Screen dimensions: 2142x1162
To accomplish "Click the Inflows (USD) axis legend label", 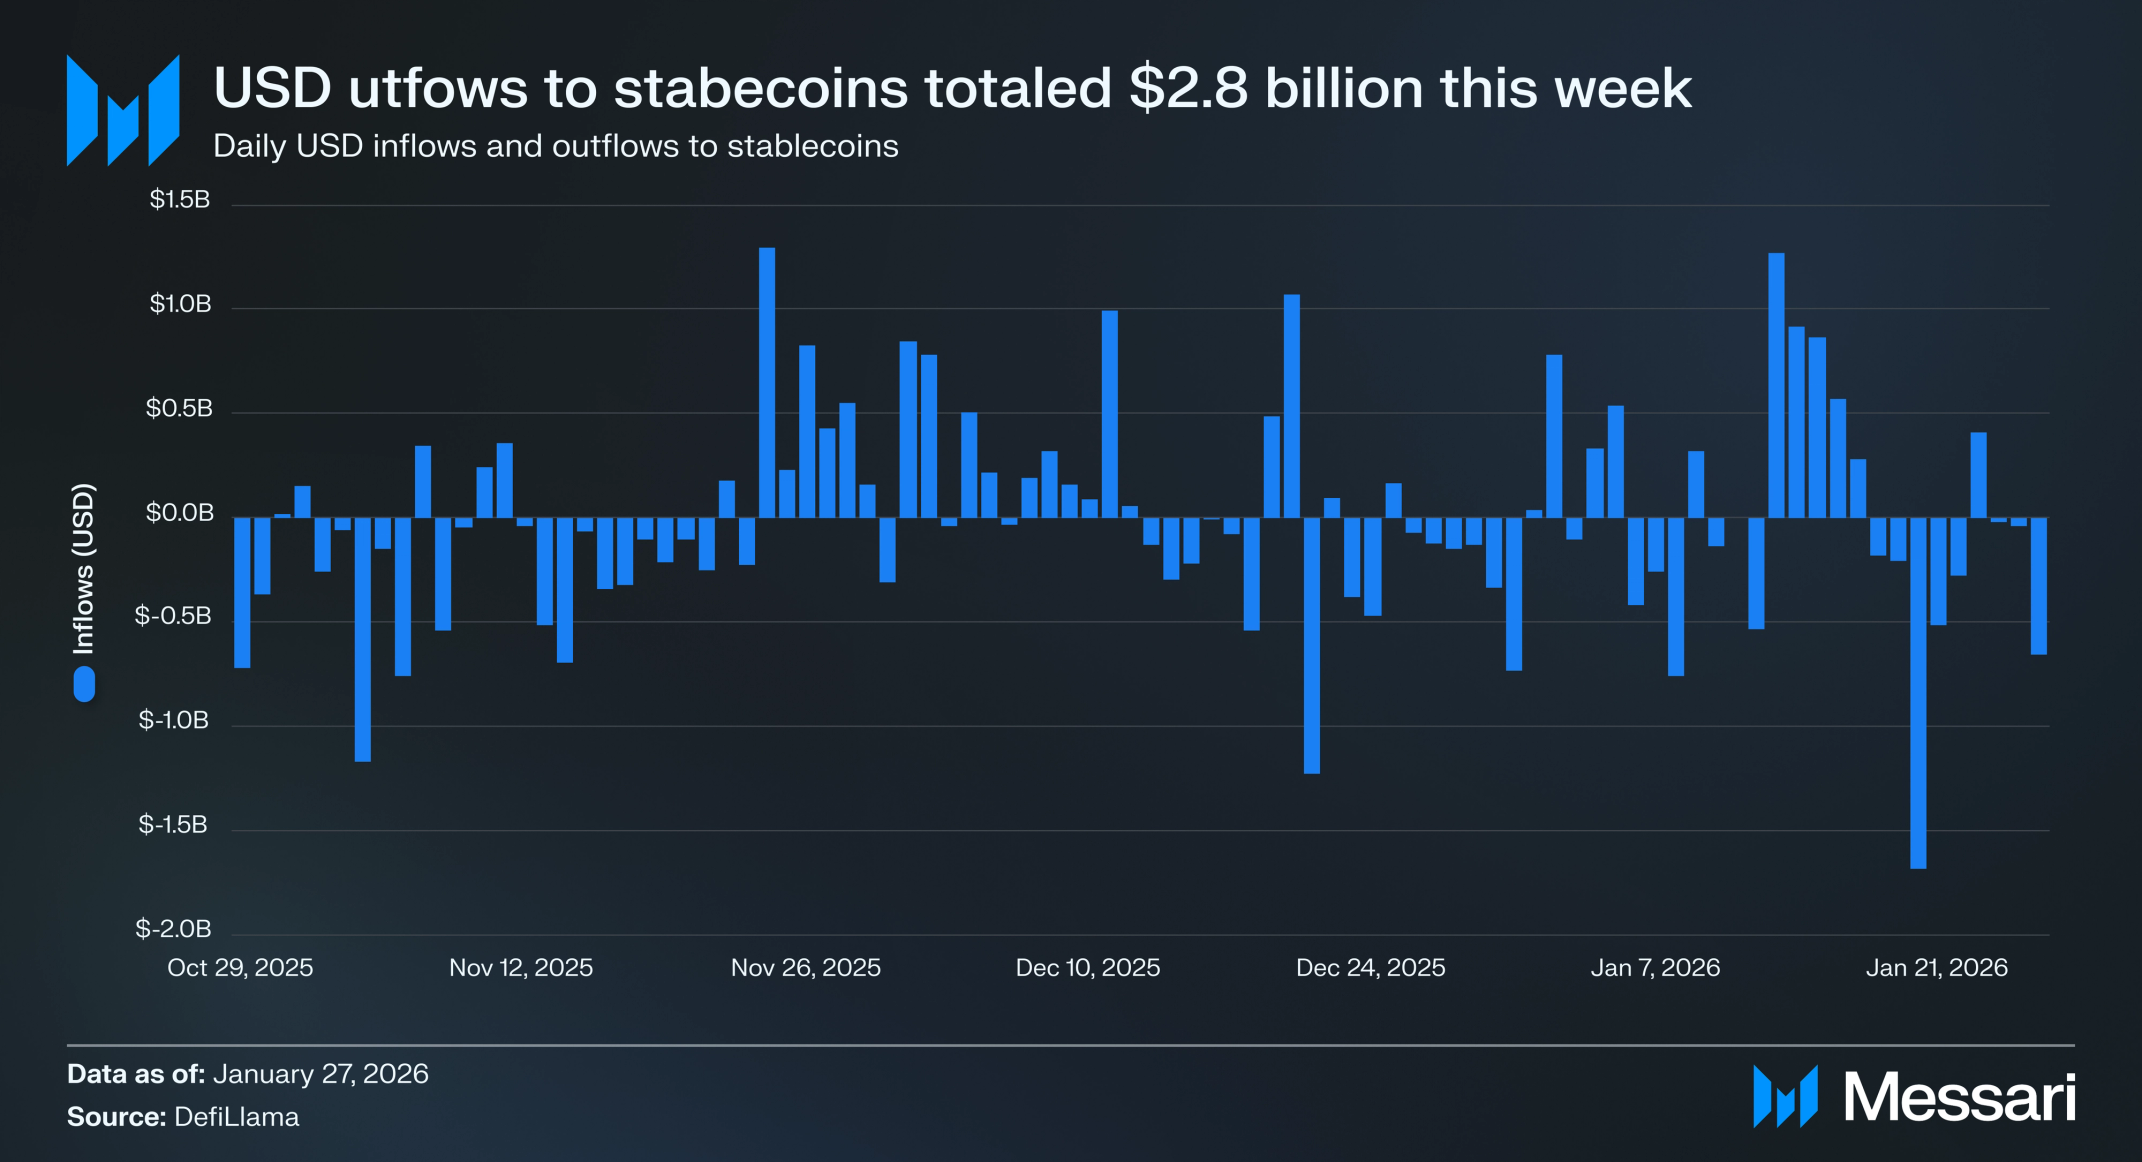I will (84, 568).
